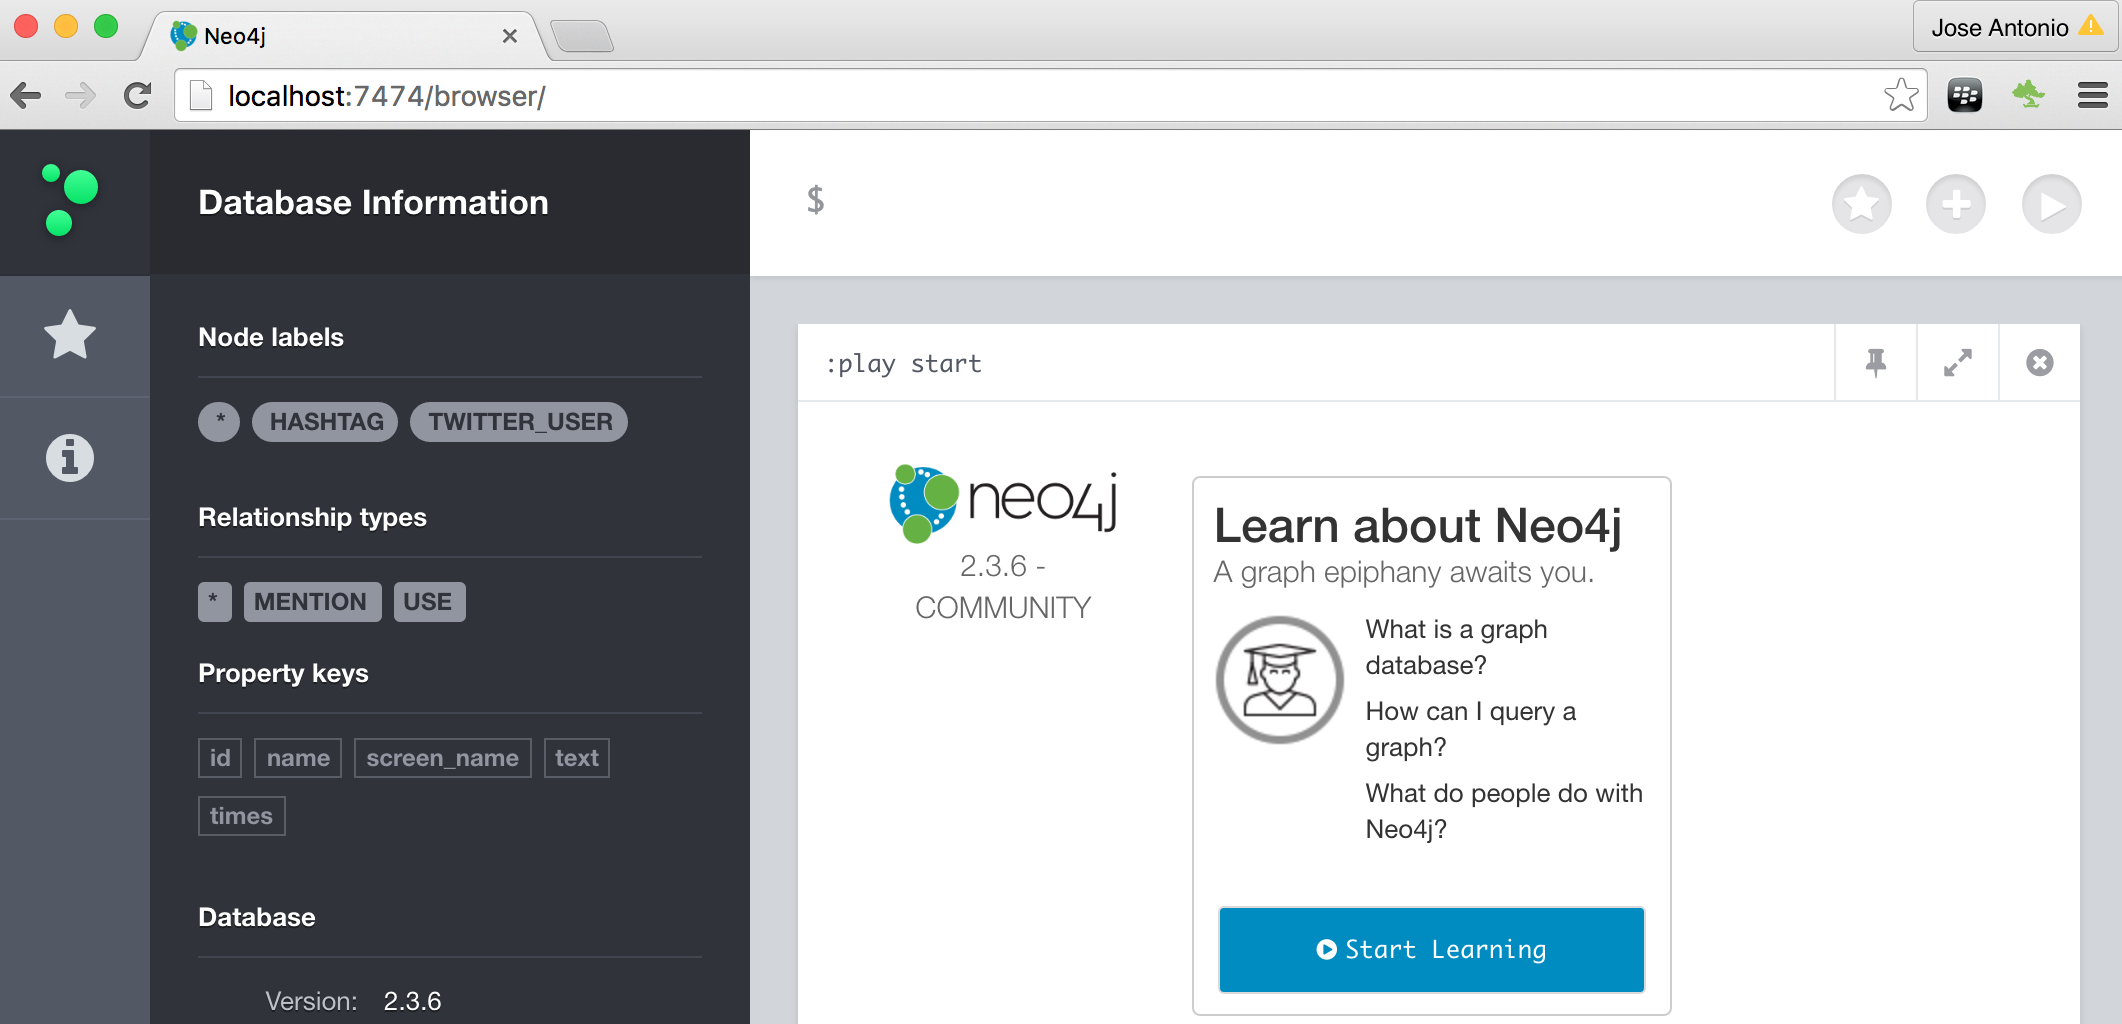2122x1024 pixels.
Task: Click the graduate student illustration
Action: pos(1279,680)
